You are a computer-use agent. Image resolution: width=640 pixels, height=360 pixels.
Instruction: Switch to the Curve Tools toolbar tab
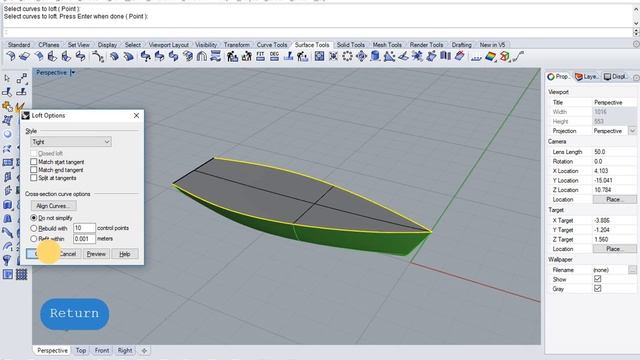tap(271, 44)
